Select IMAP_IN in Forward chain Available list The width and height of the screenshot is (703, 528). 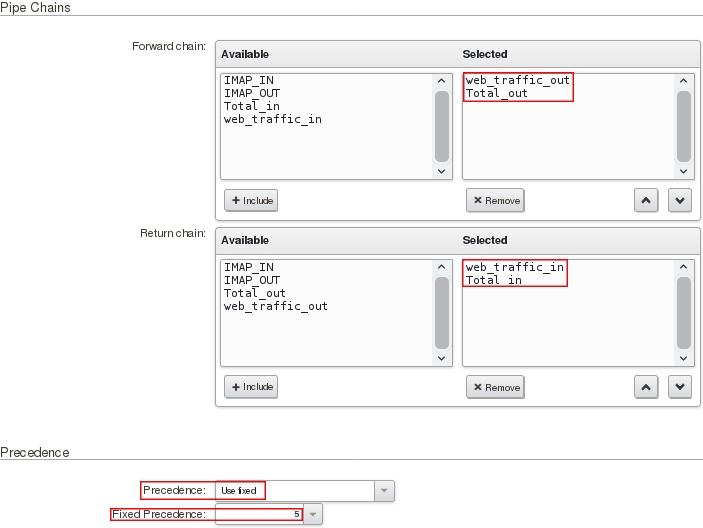(249, 80)
